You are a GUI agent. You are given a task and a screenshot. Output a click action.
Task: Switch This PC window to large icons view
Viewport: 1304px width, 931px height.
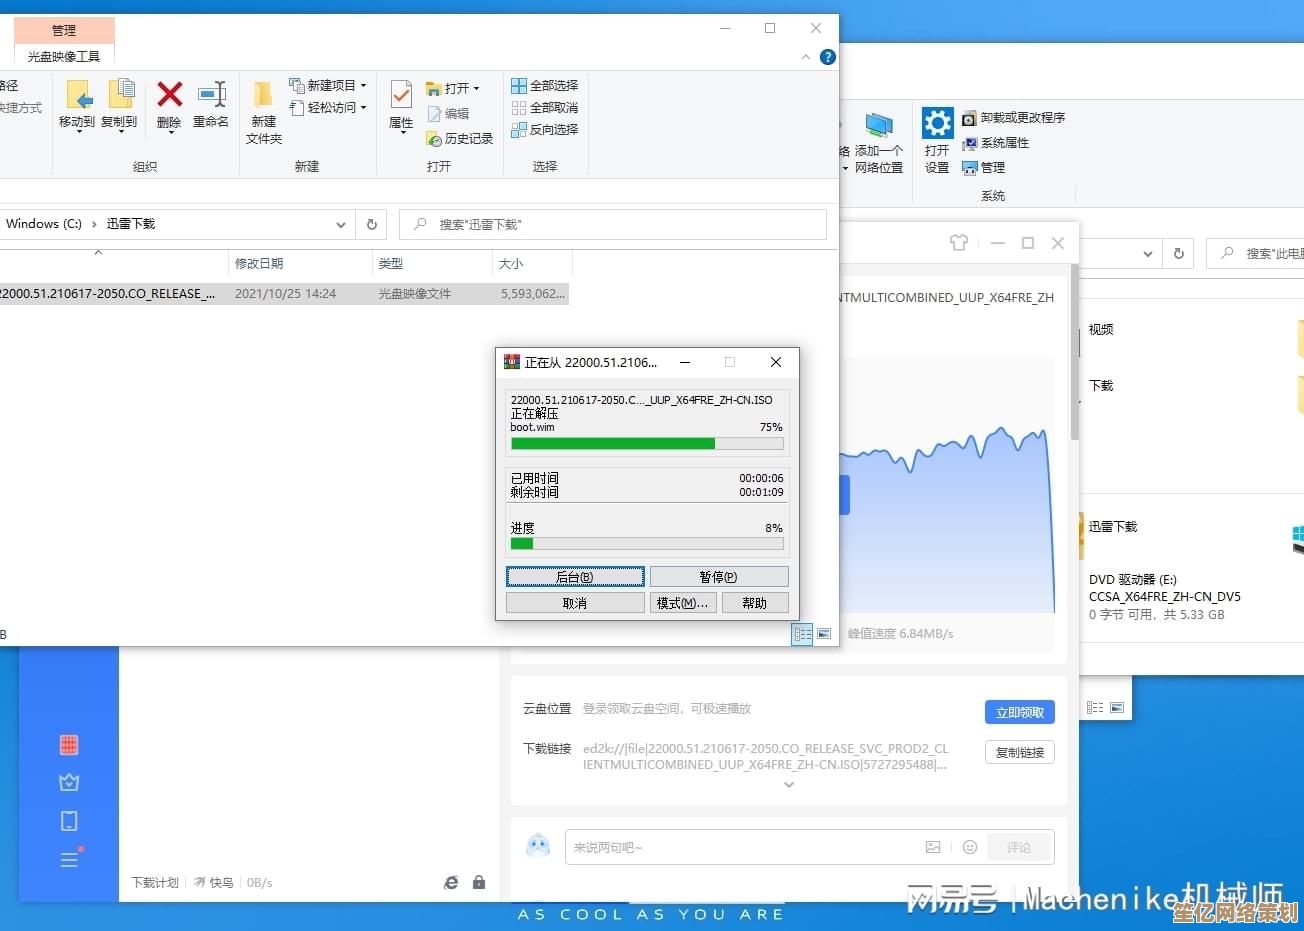click(x=1117, y=707)
